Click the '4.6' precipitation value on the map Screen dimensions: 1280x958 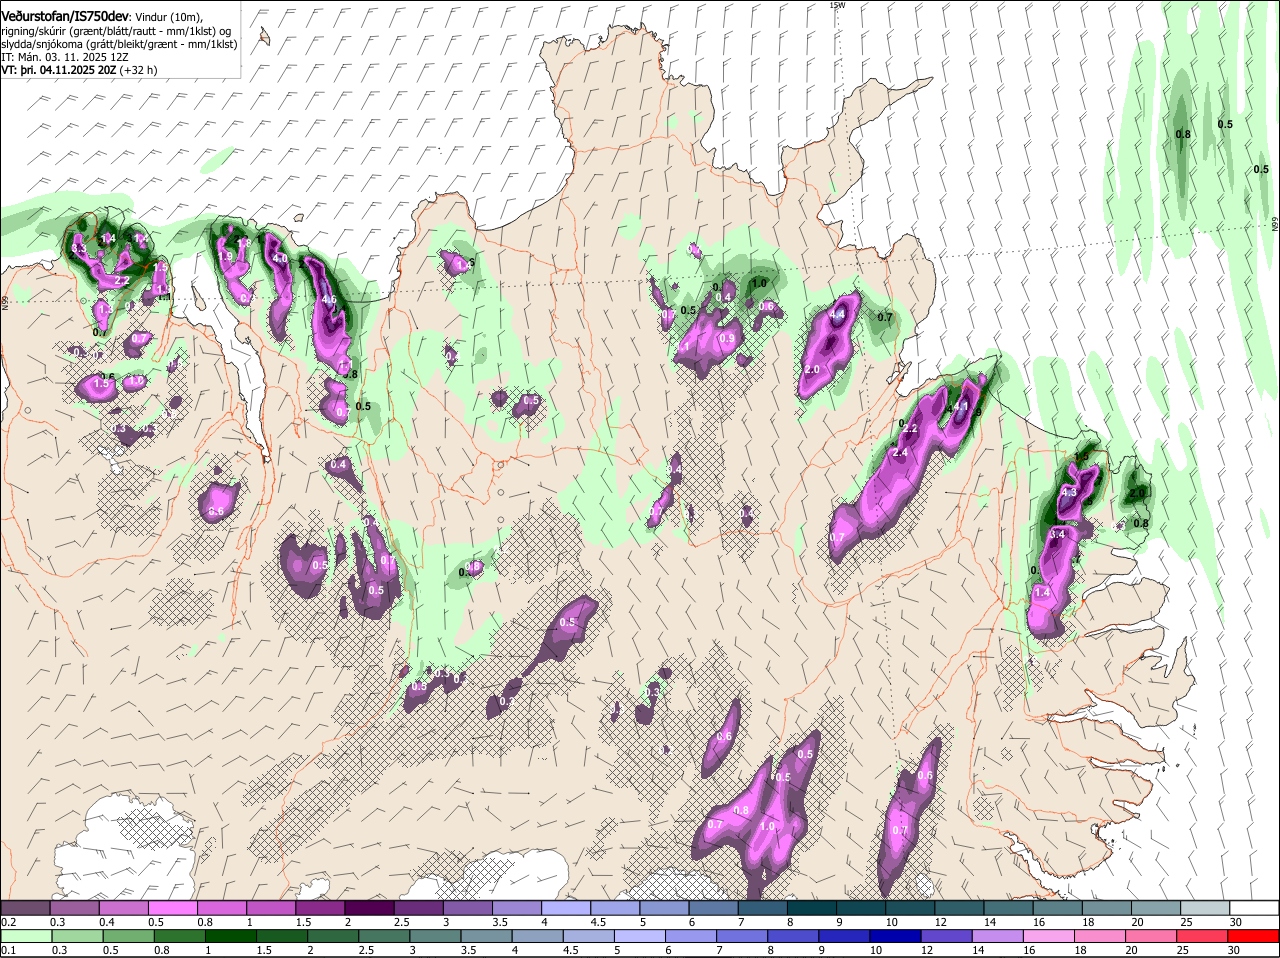(x=328, y=299)
